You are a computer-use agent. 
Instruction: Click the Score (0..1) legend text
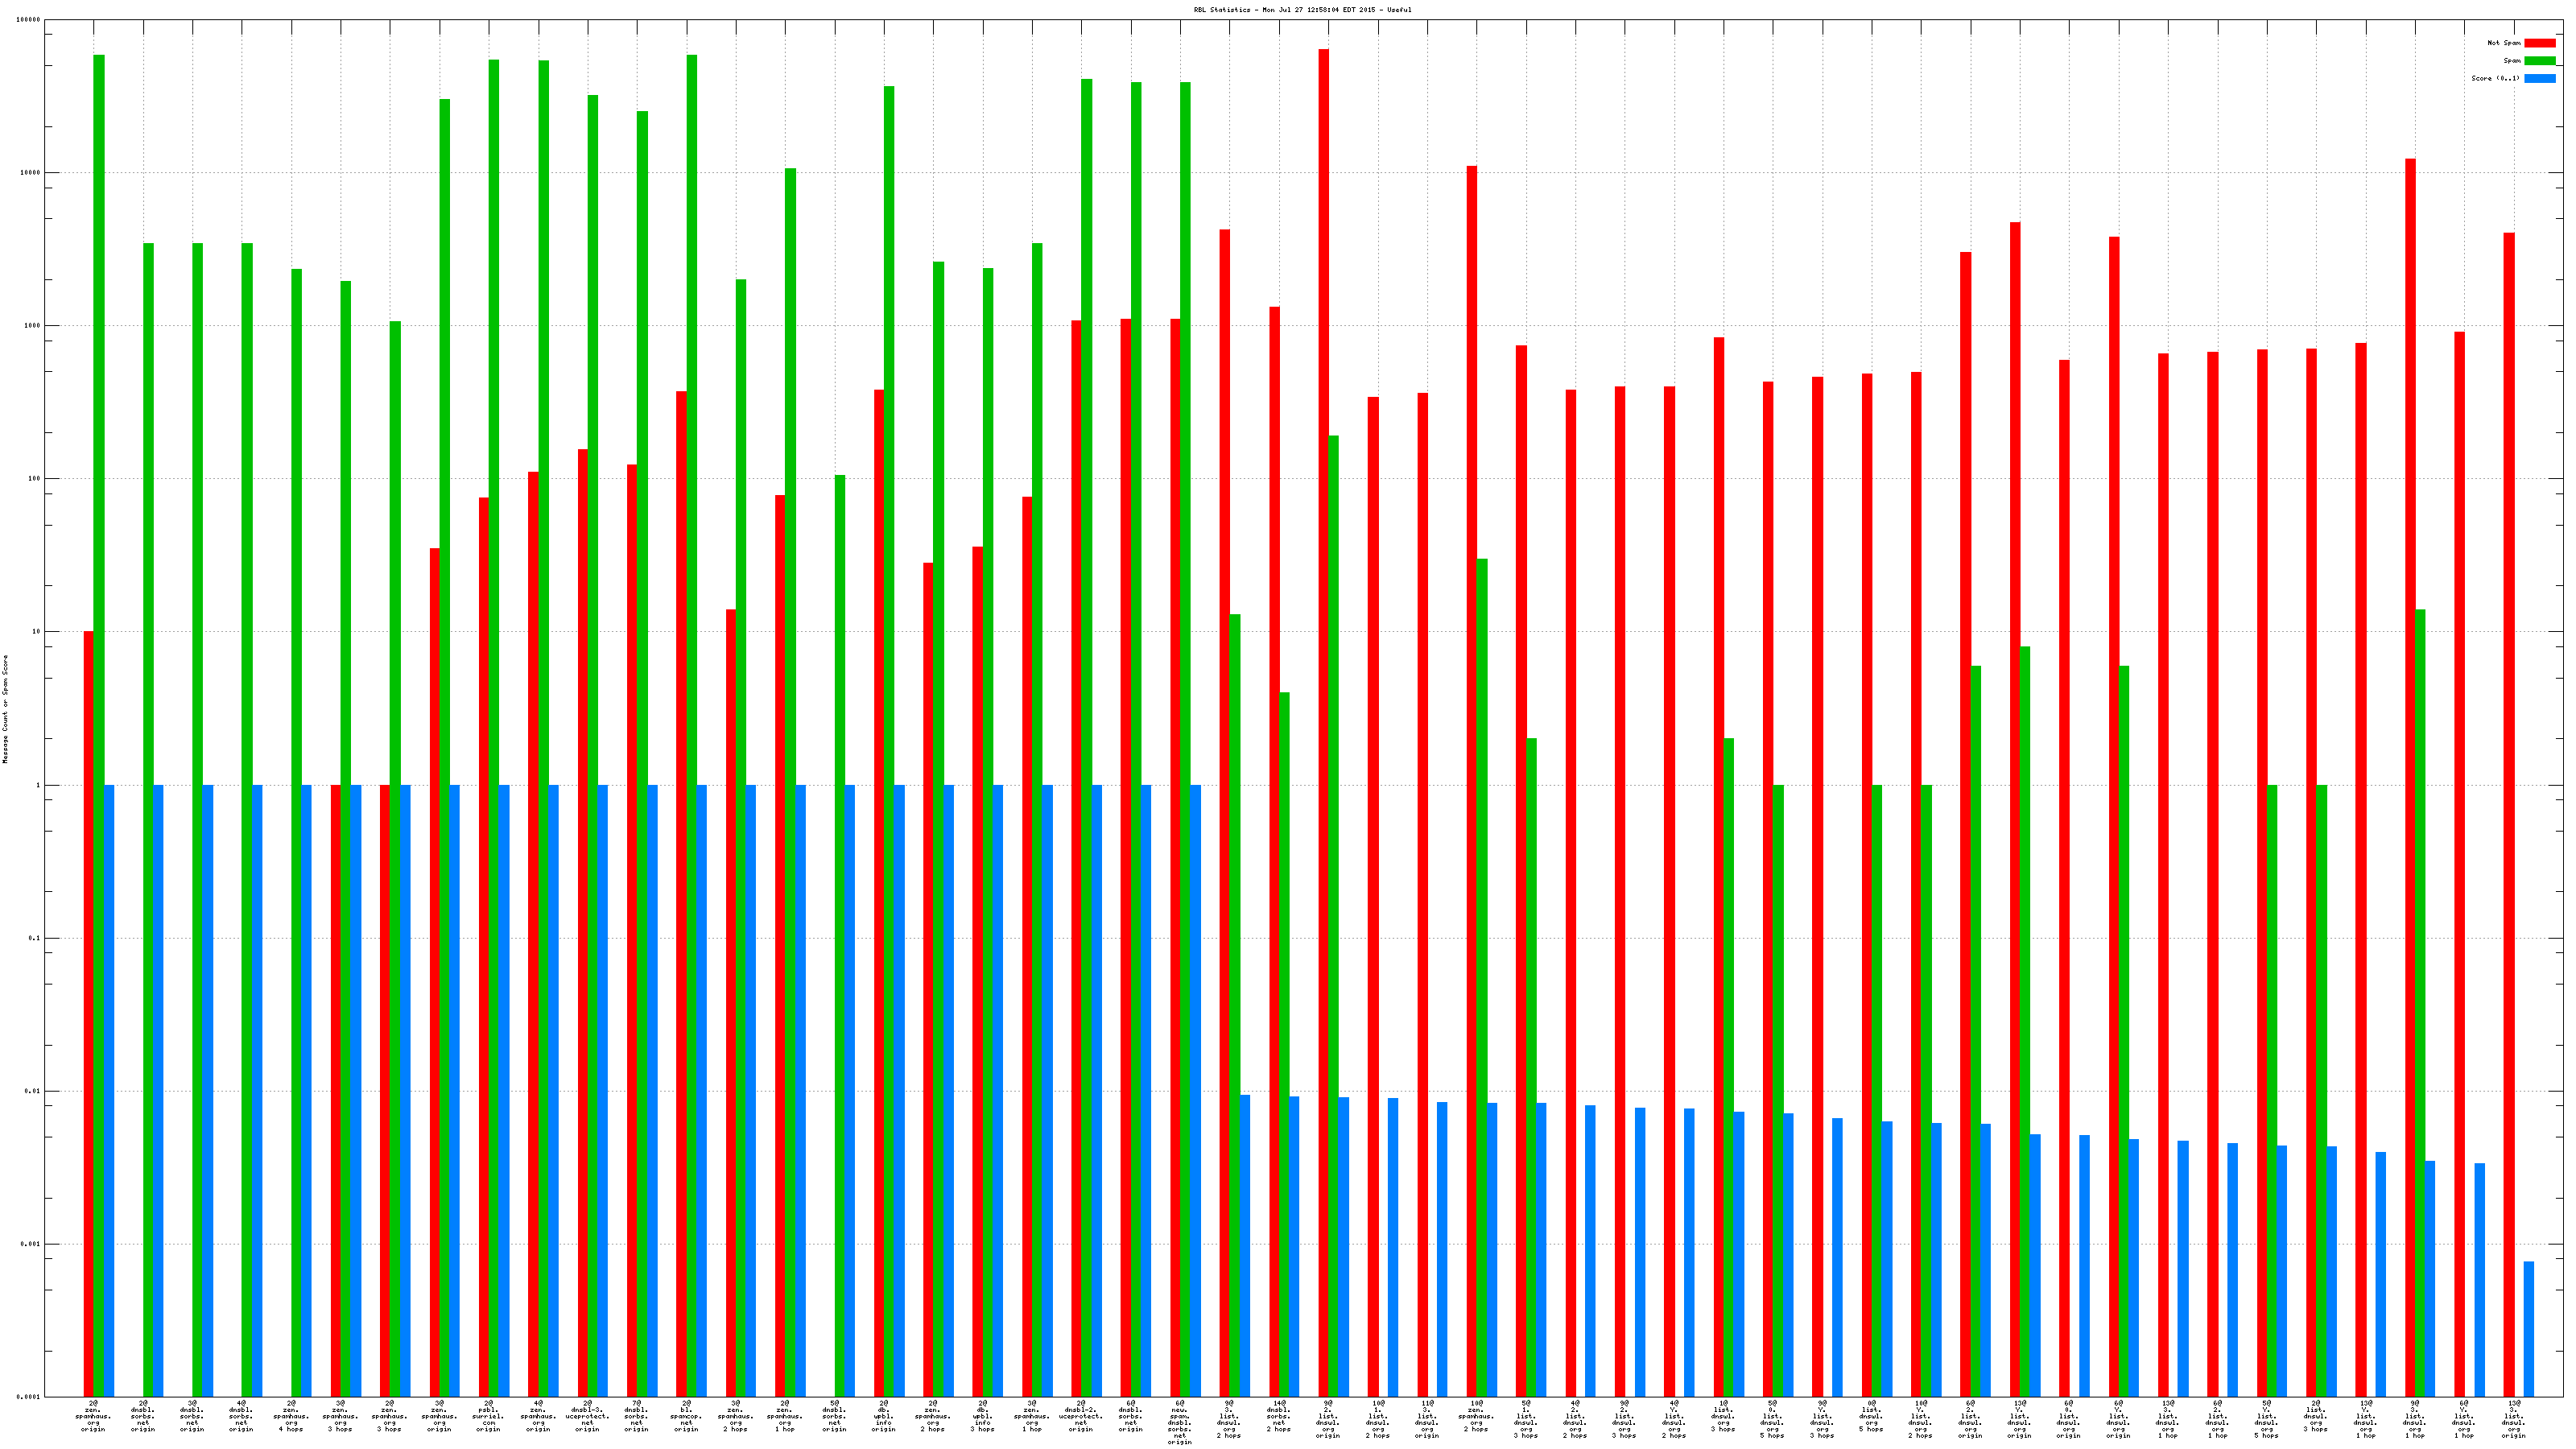click(x=2495, y=78)
